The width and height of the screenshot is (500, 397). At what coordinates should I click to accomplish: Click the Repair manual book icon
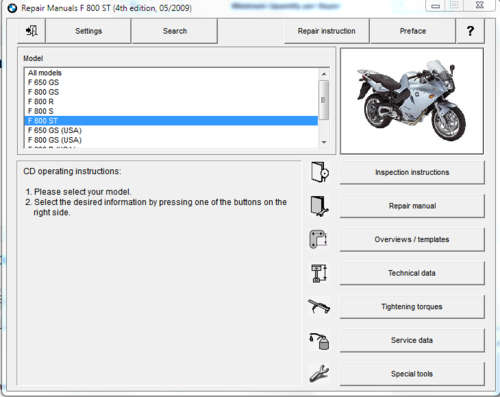pos(320,206)
